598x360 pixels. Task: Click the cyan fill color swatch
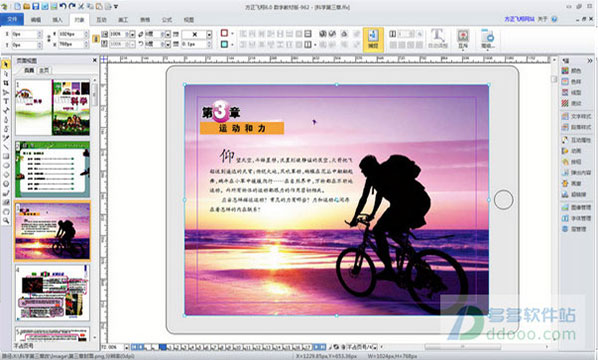pos(224,44)
